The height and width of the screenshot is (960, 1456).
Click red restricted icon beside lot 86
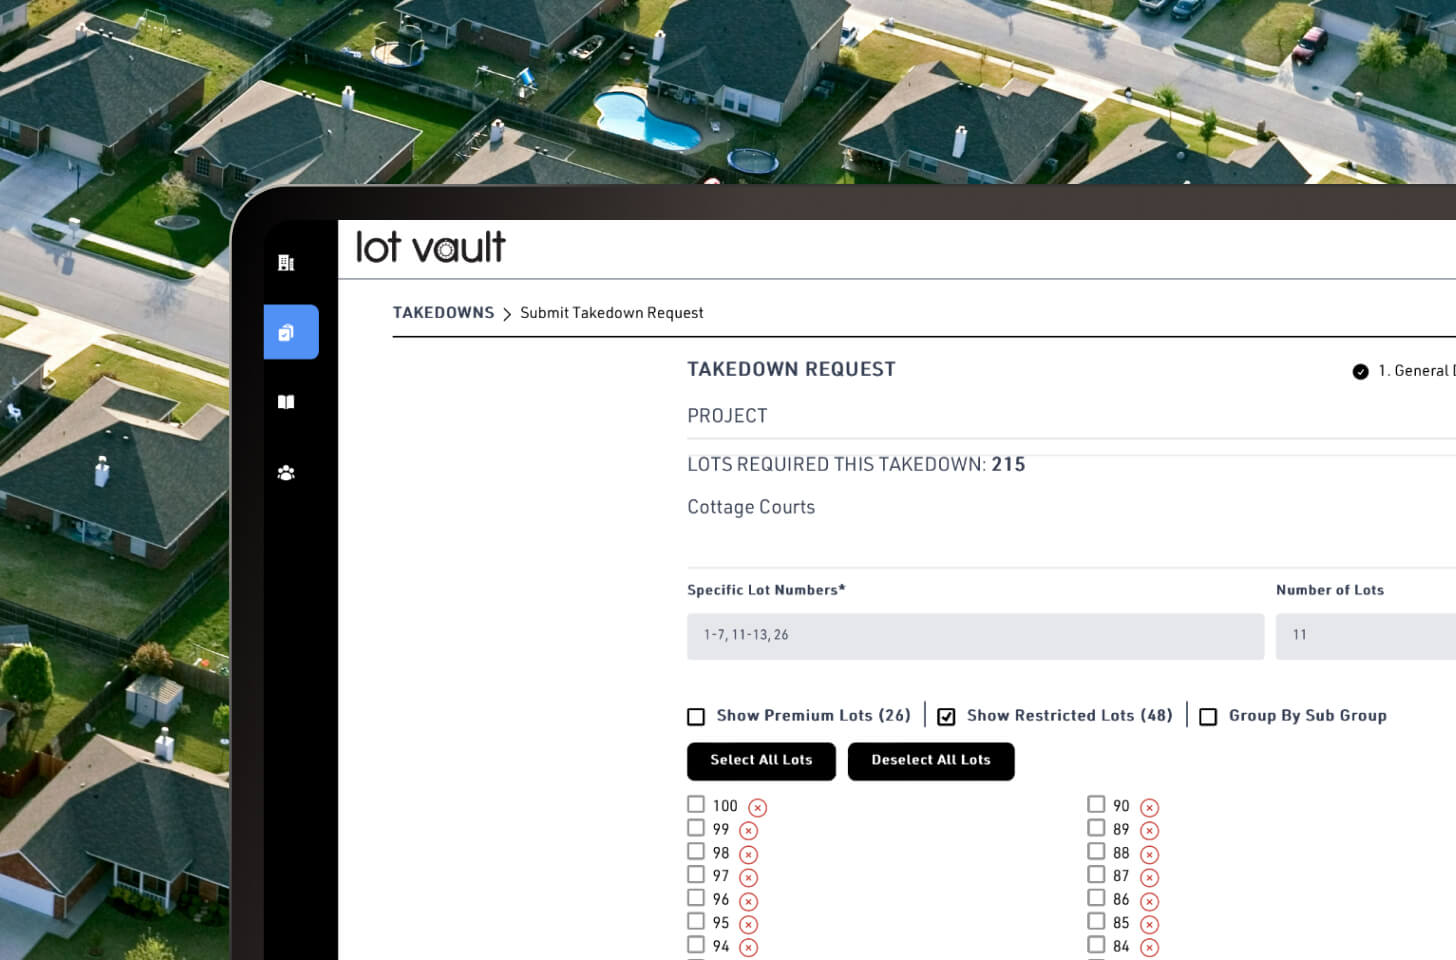point(1150,901)
